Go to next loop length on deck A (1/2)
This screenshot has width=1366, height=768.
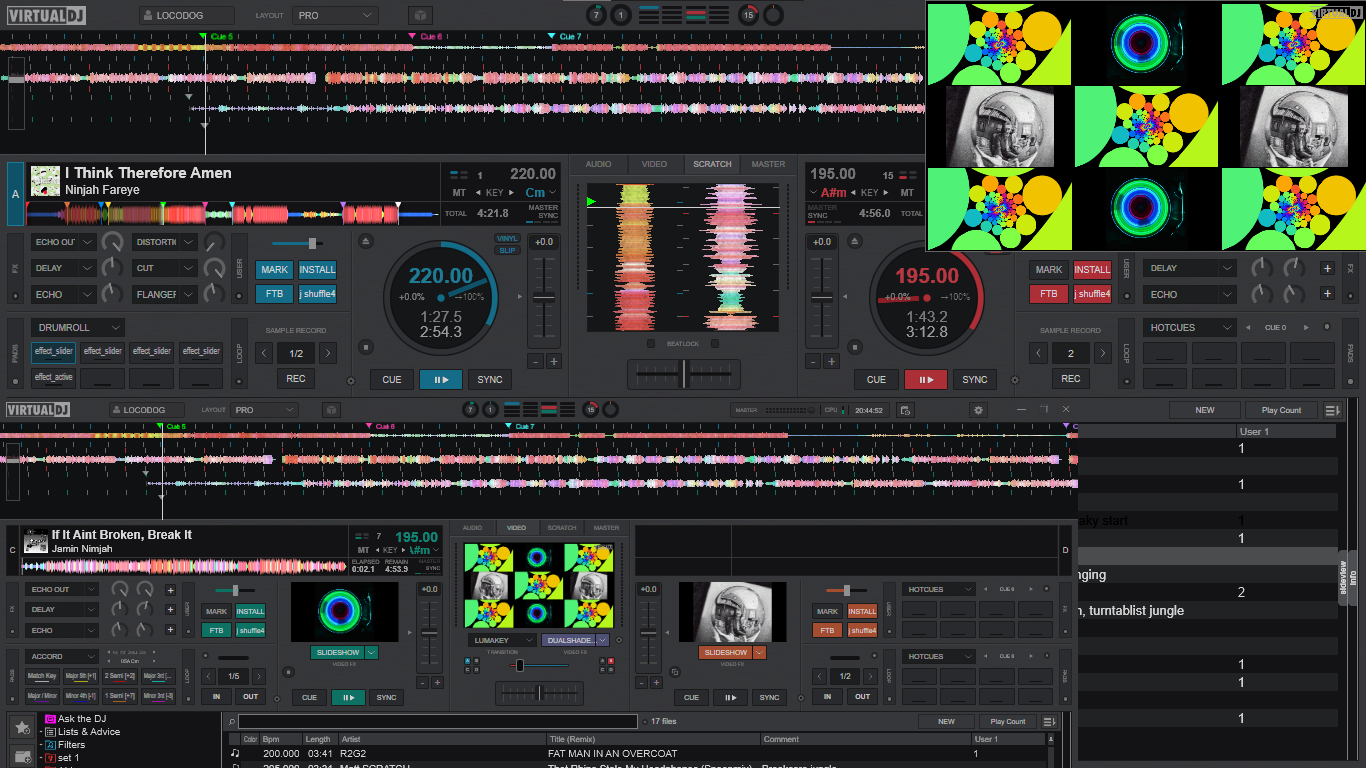click(327, 353)
